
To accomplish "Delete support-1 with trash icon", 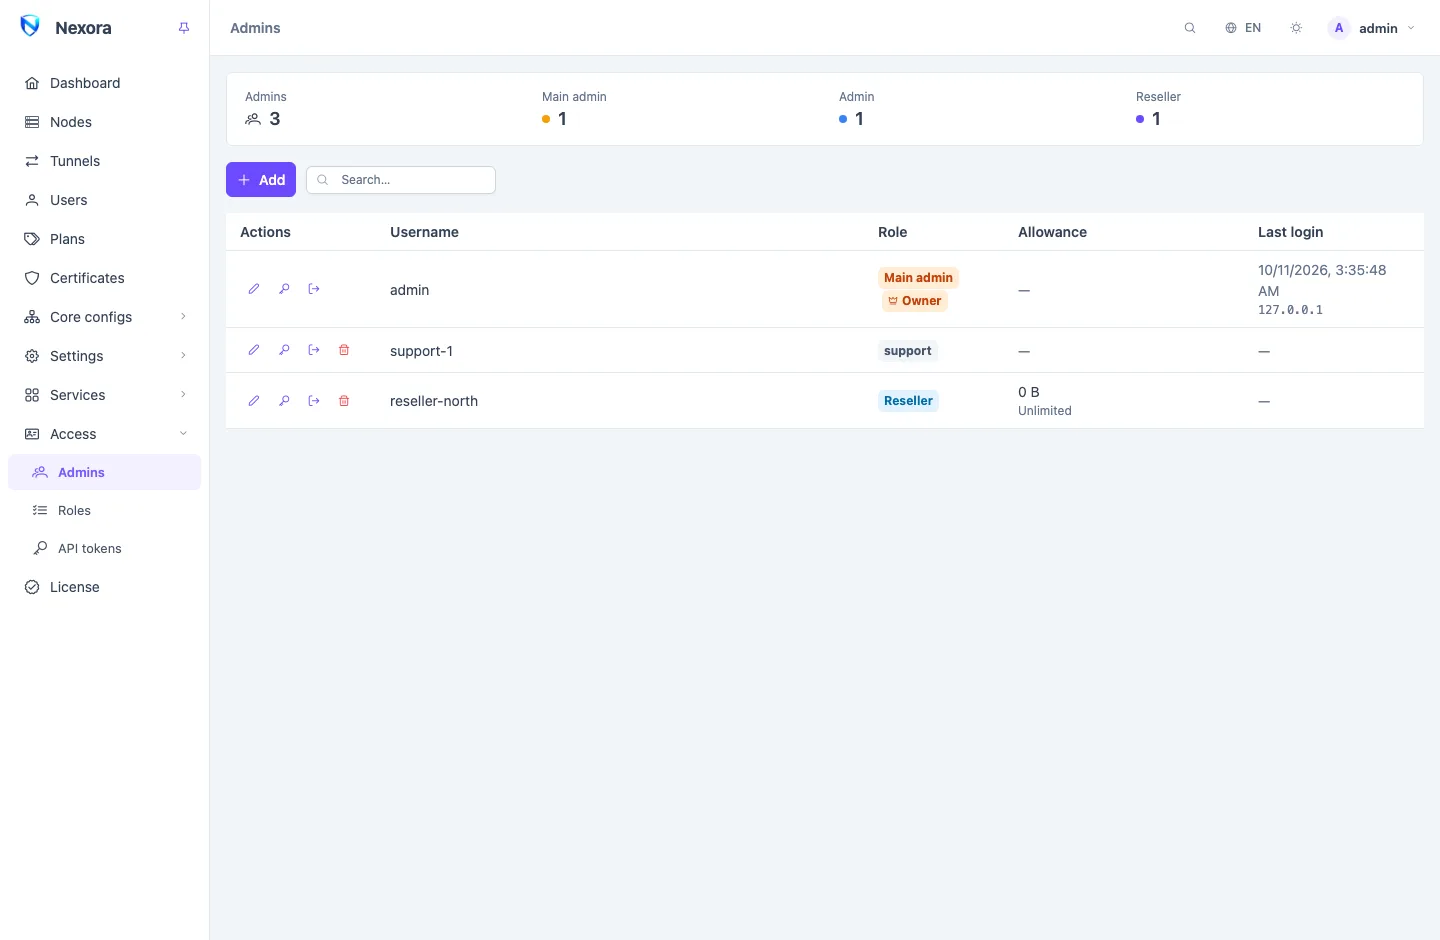I will 344,350.
